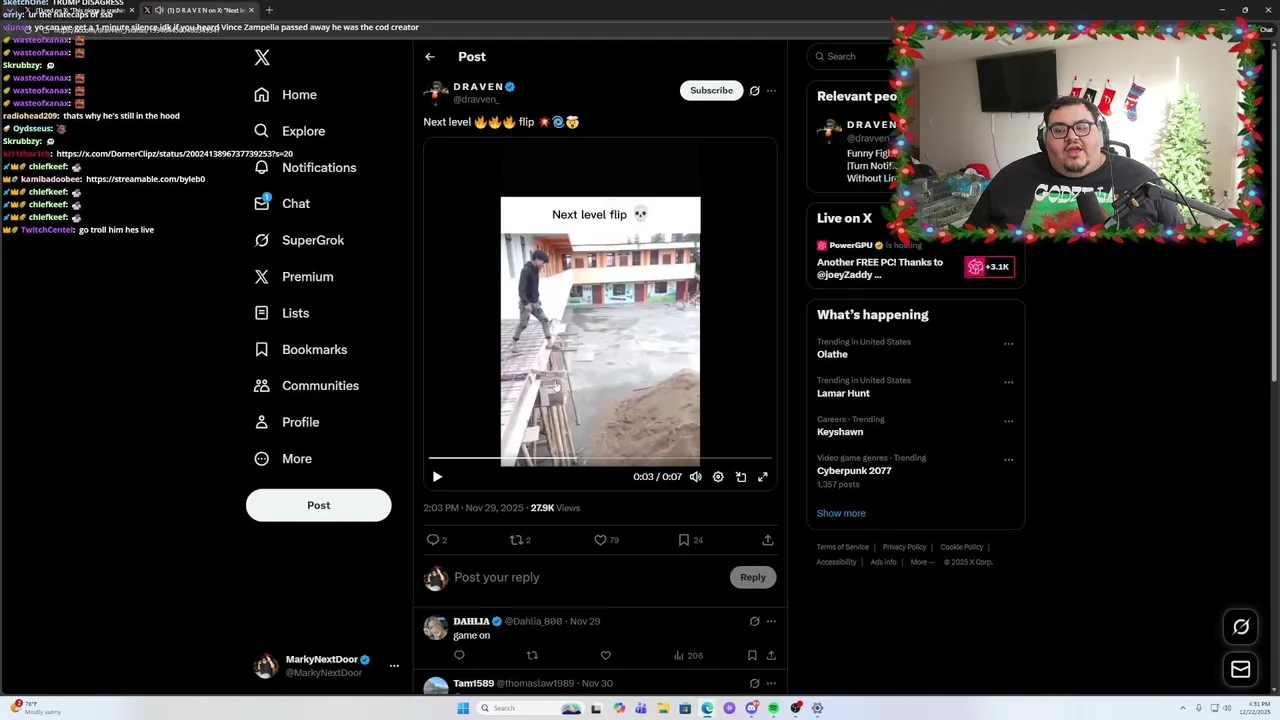Image resolution: width=1280 pixels, height=720 pixels.
Task: Open more options on DAHLIA's reply
Action: (x=771, y=621)
